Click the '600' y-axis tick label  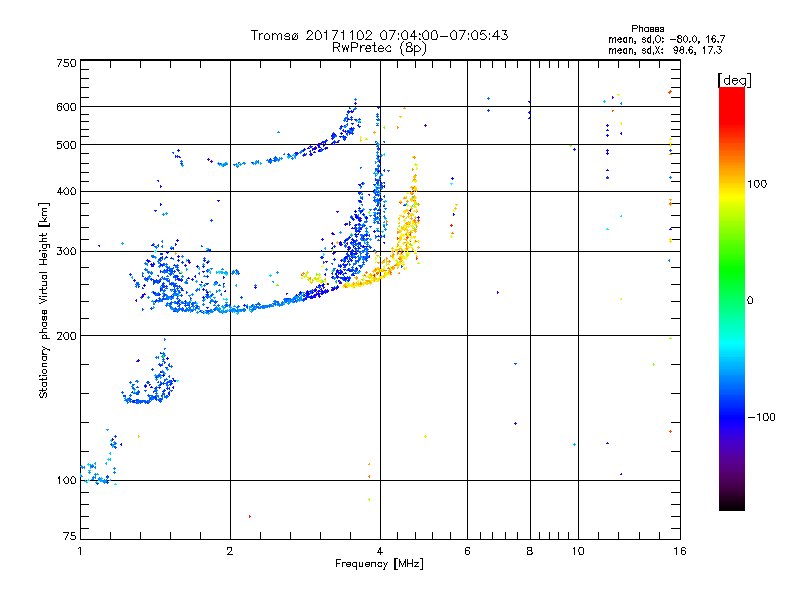66,107
